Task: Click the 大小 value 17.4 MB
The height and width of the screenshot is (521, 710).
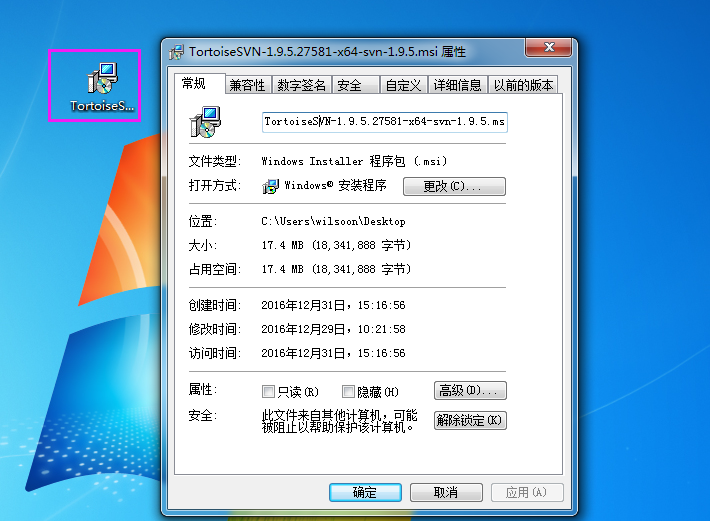Action: pos(336,245)
